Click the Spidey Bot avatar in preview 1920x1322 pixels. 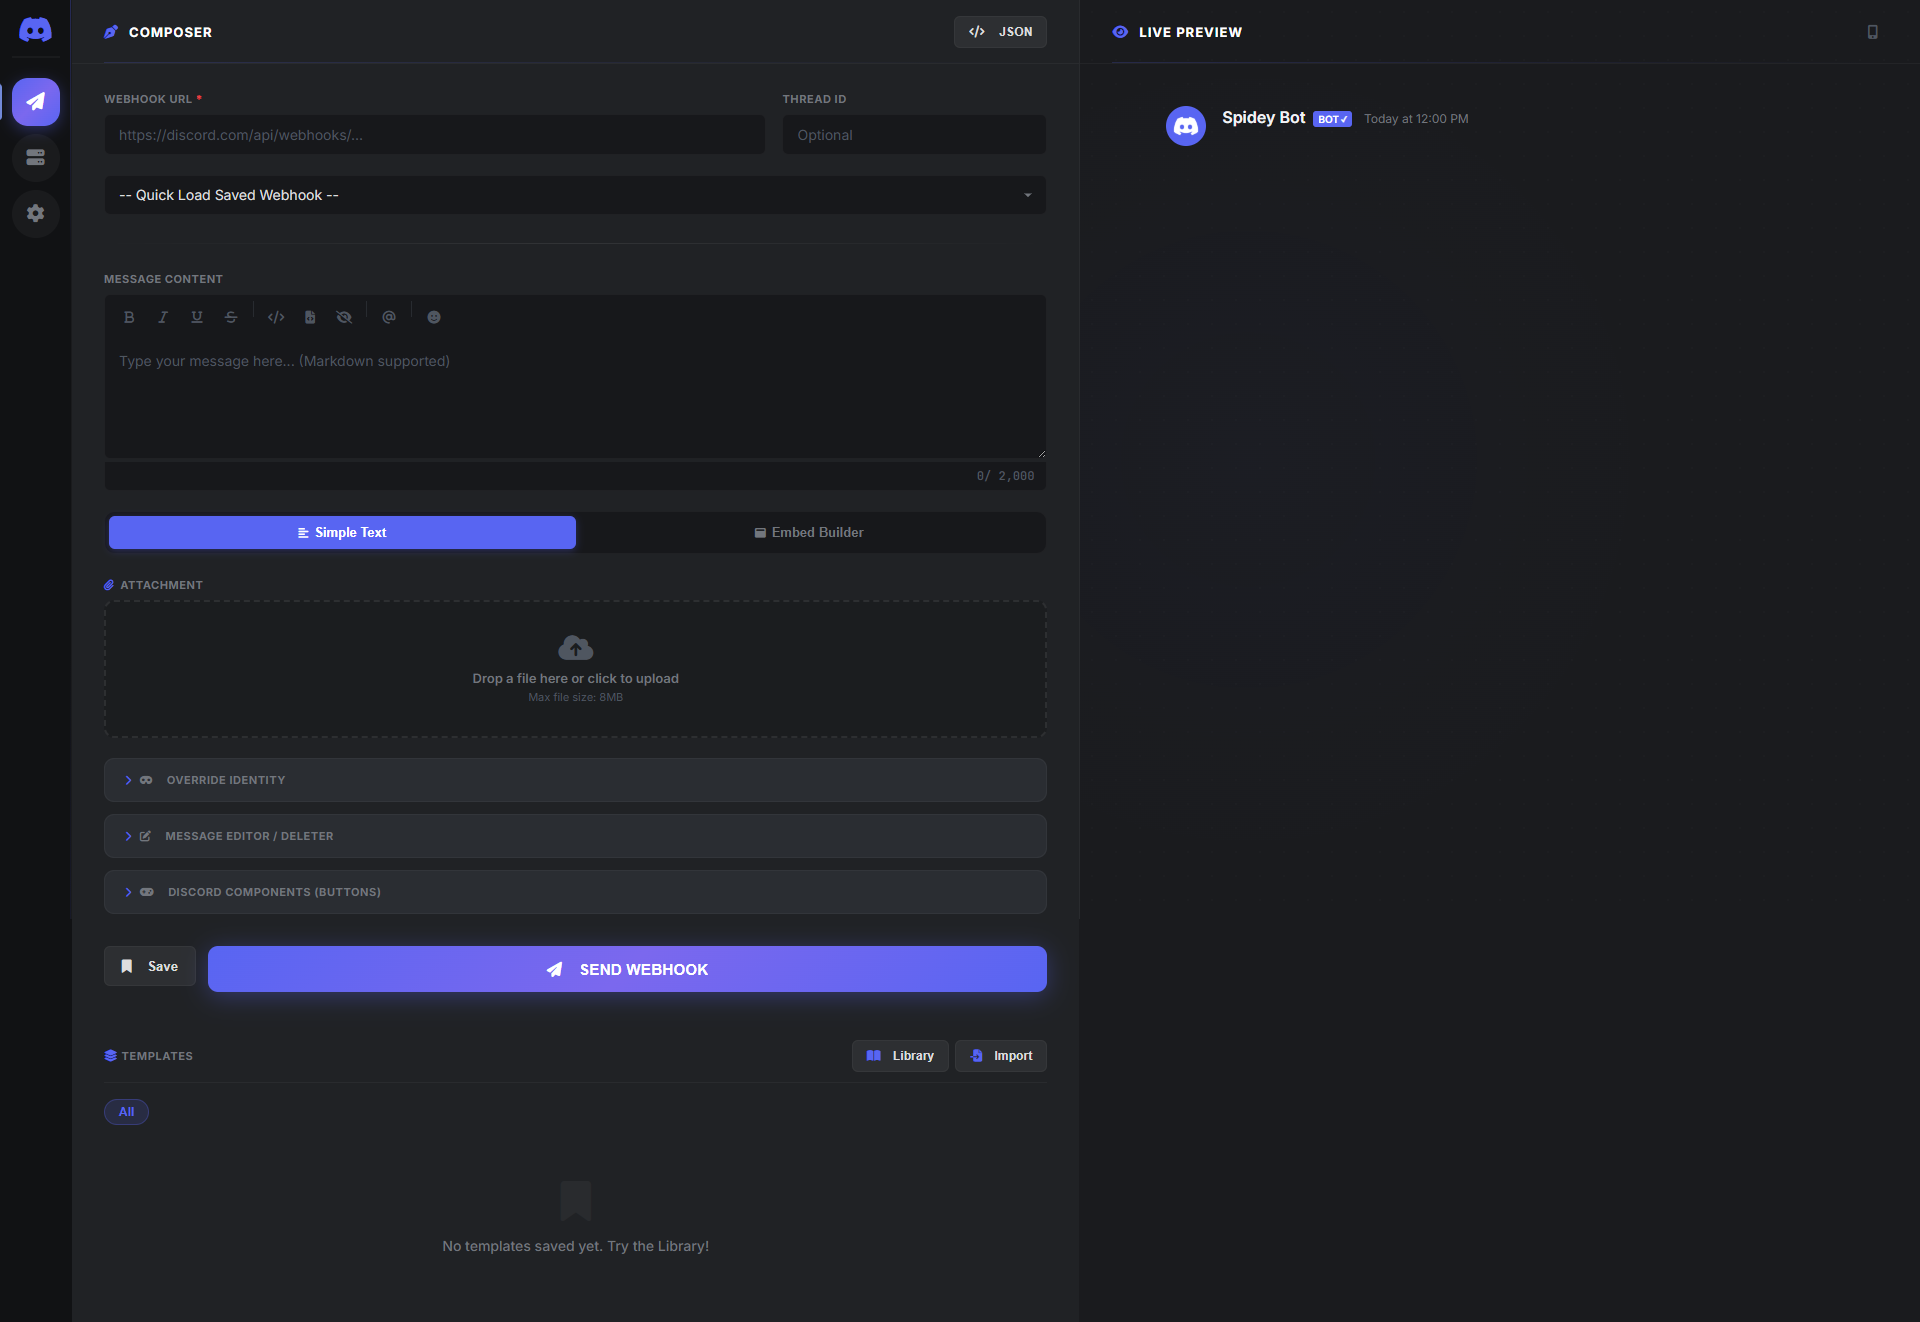[1186, 126]
